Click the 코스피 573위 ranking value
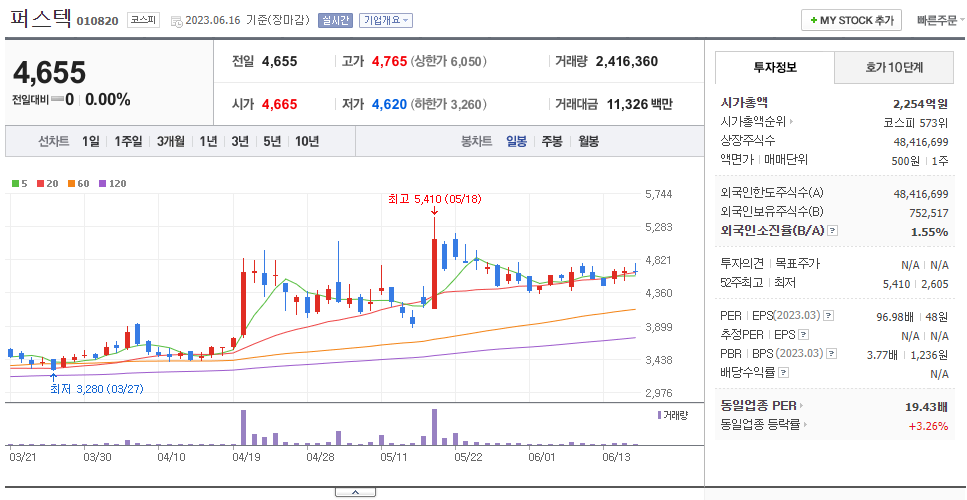Viewport: 967px width, 500px height. coord(916,122)
